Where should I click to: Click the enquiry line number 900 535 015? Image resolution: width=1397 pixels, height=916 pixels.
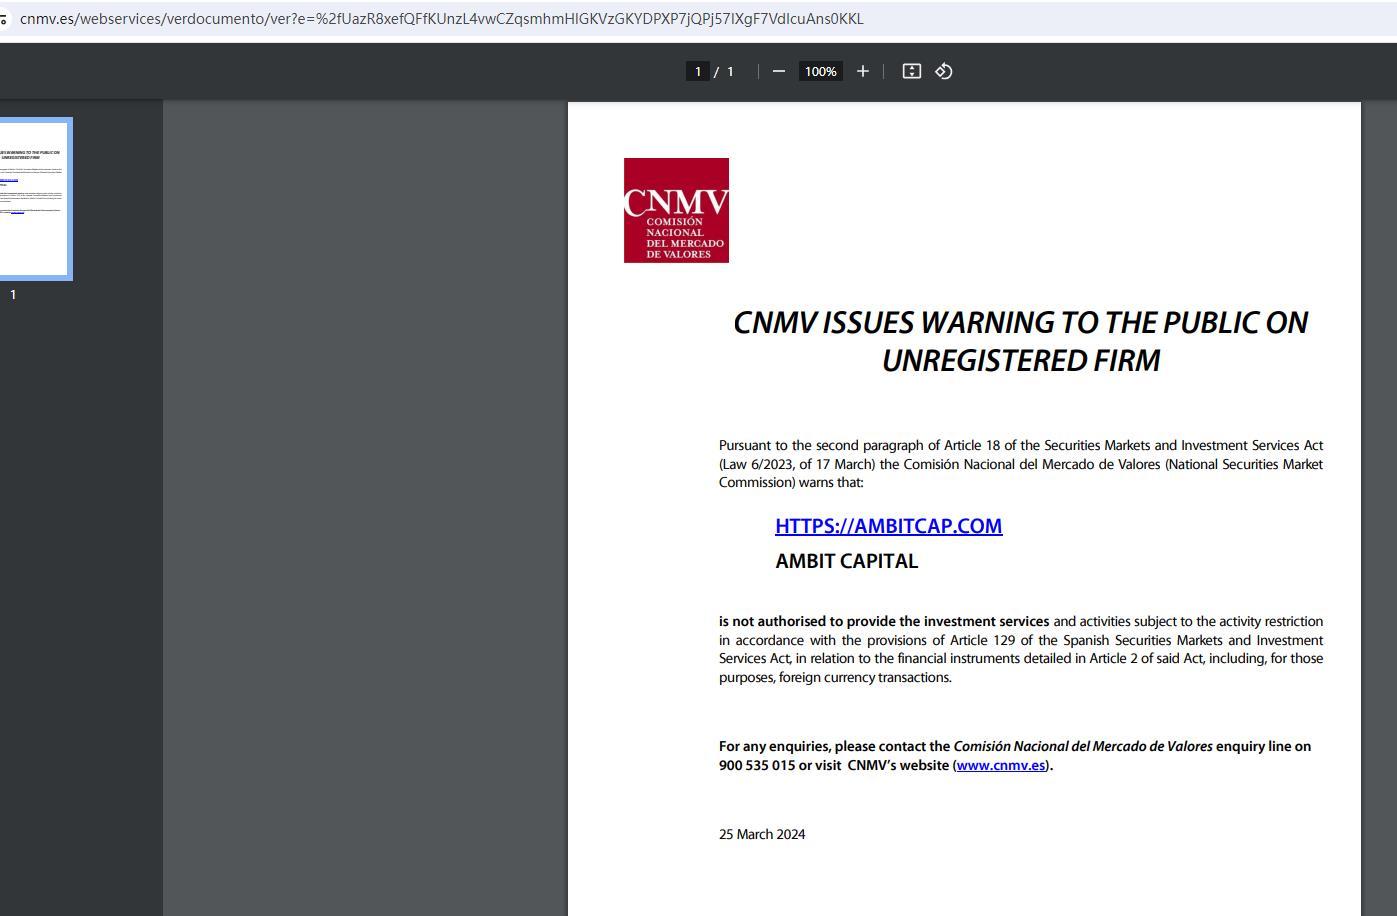click(757, 765)
